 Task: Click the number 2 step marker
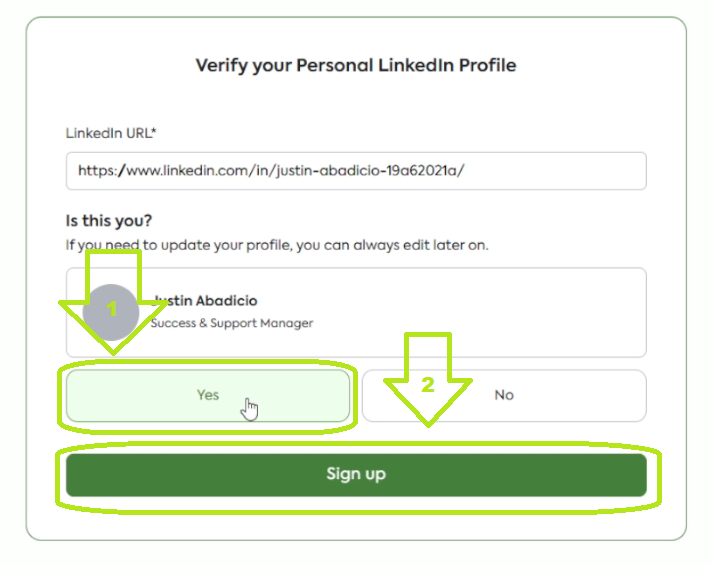pyautogui.click(x=428, y=384)
